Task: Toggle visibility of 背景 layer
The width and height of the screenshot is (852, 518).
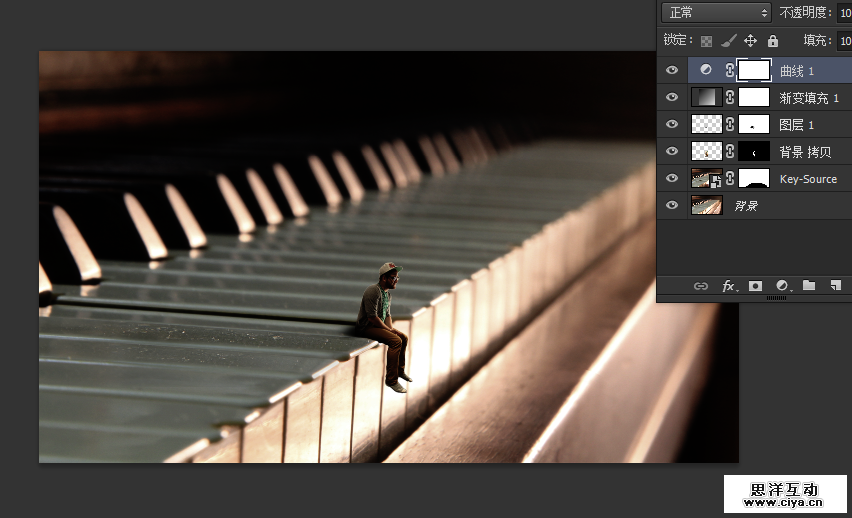Action: [x=672, y=206]
